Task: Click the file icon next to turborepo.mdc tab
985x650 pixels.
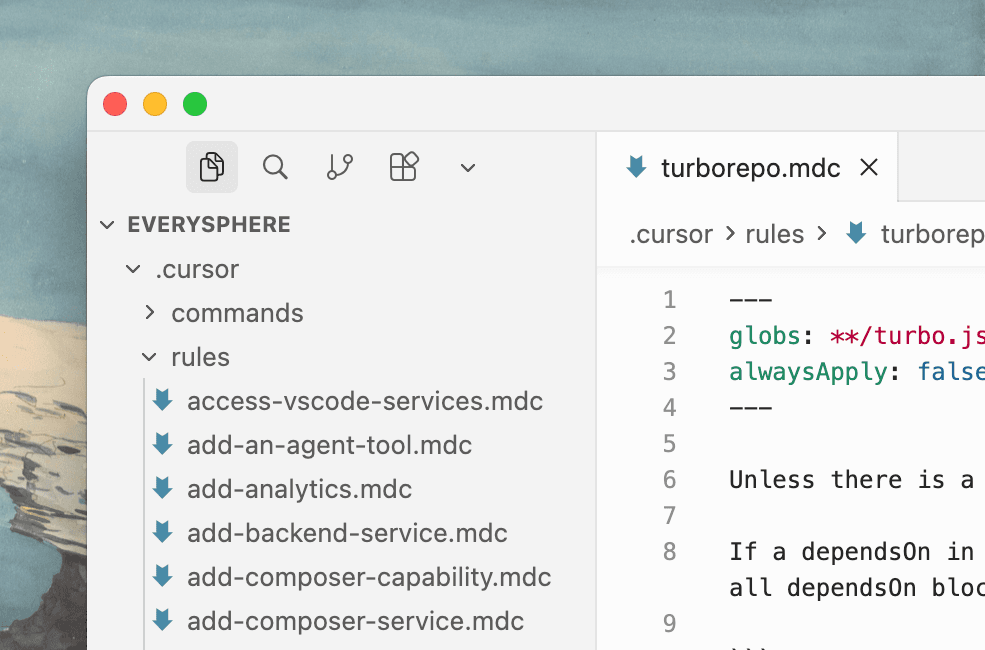Action: [636, 167]
